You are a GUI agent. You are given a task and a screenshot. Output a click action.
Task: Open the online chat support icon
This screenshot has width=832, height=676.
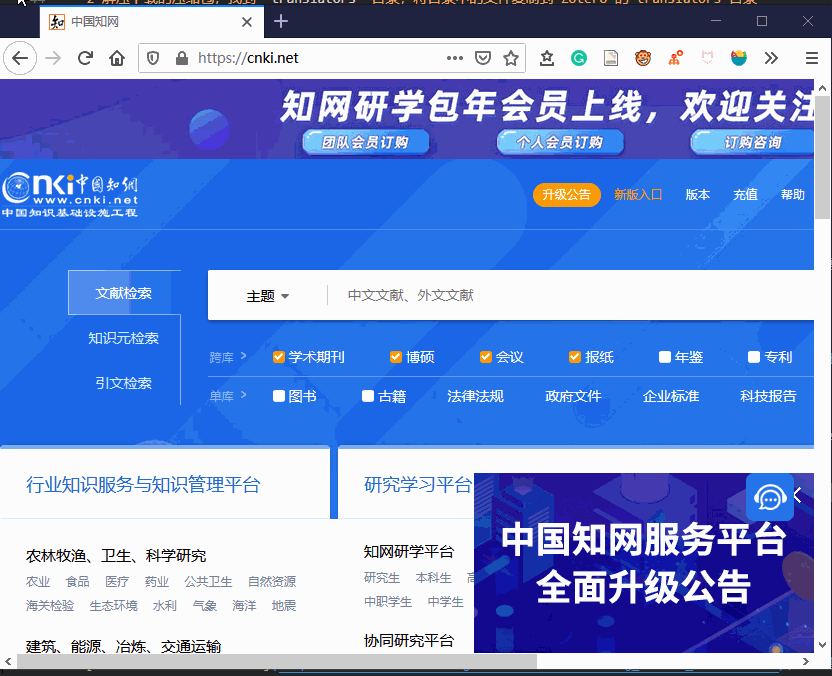[769, 497]
